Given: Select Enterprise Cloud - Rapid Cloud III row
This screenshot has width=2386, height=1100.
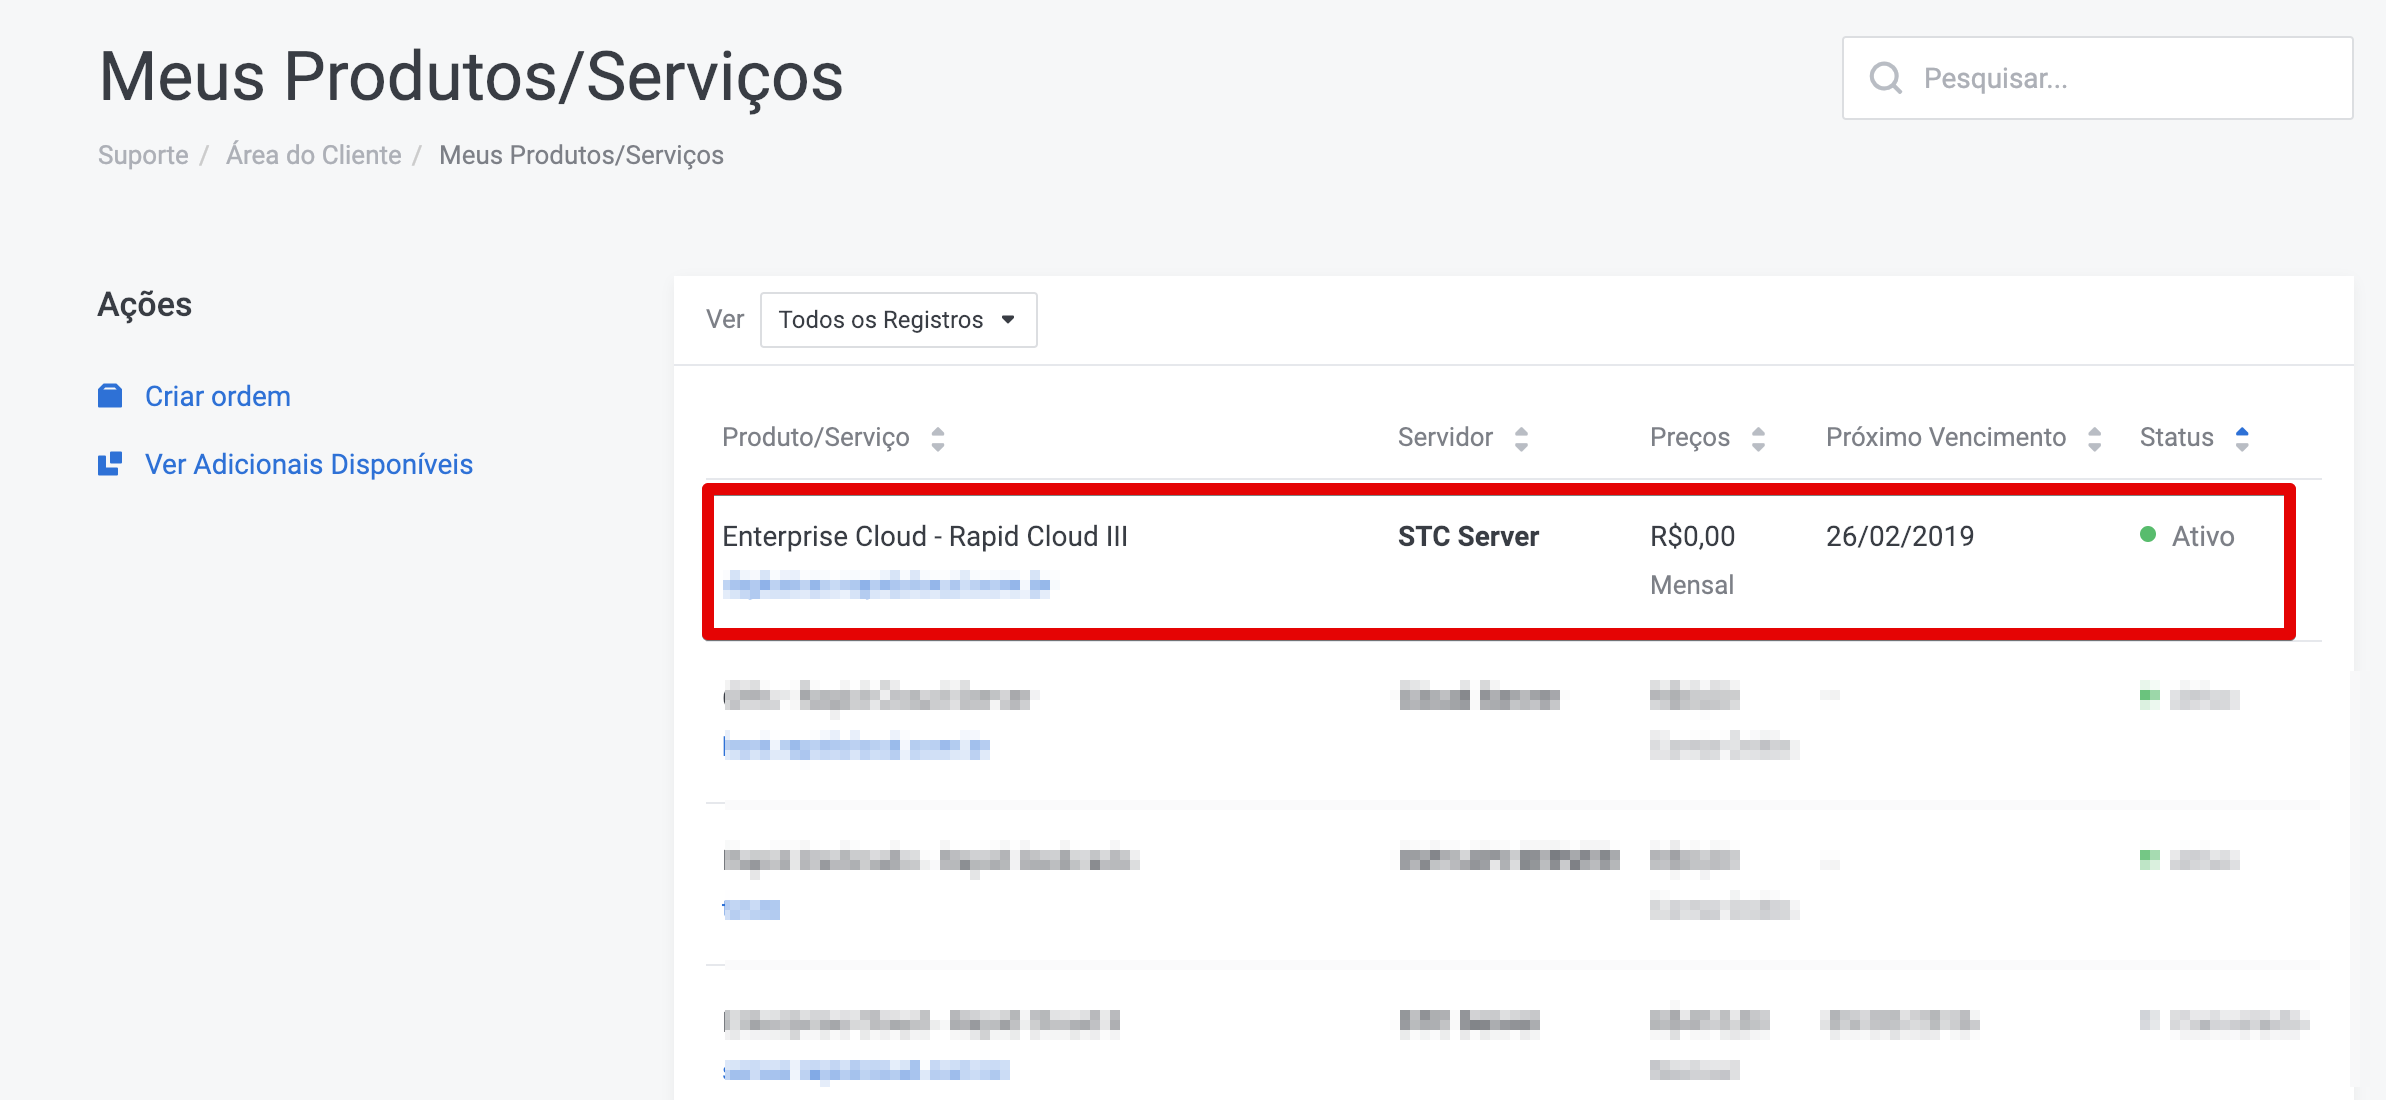Looking at the screenshot, I should click(924, 536).
